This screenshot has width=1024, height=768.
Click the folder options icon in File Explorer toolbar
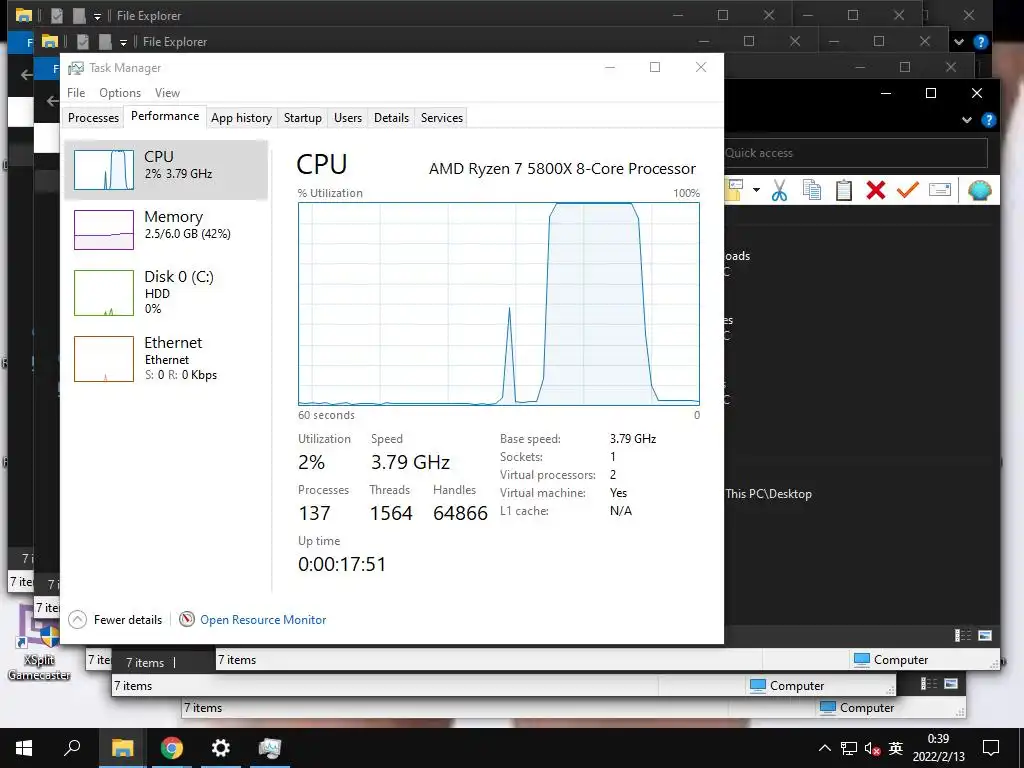735,190
